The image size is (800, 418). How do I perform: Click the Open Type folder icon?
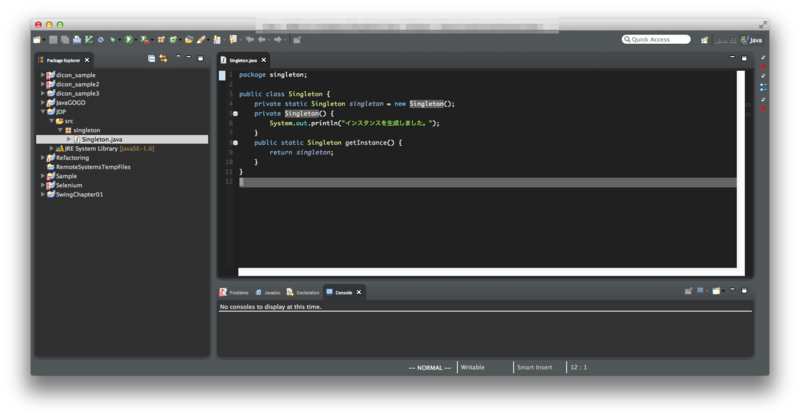click(189, 39)
